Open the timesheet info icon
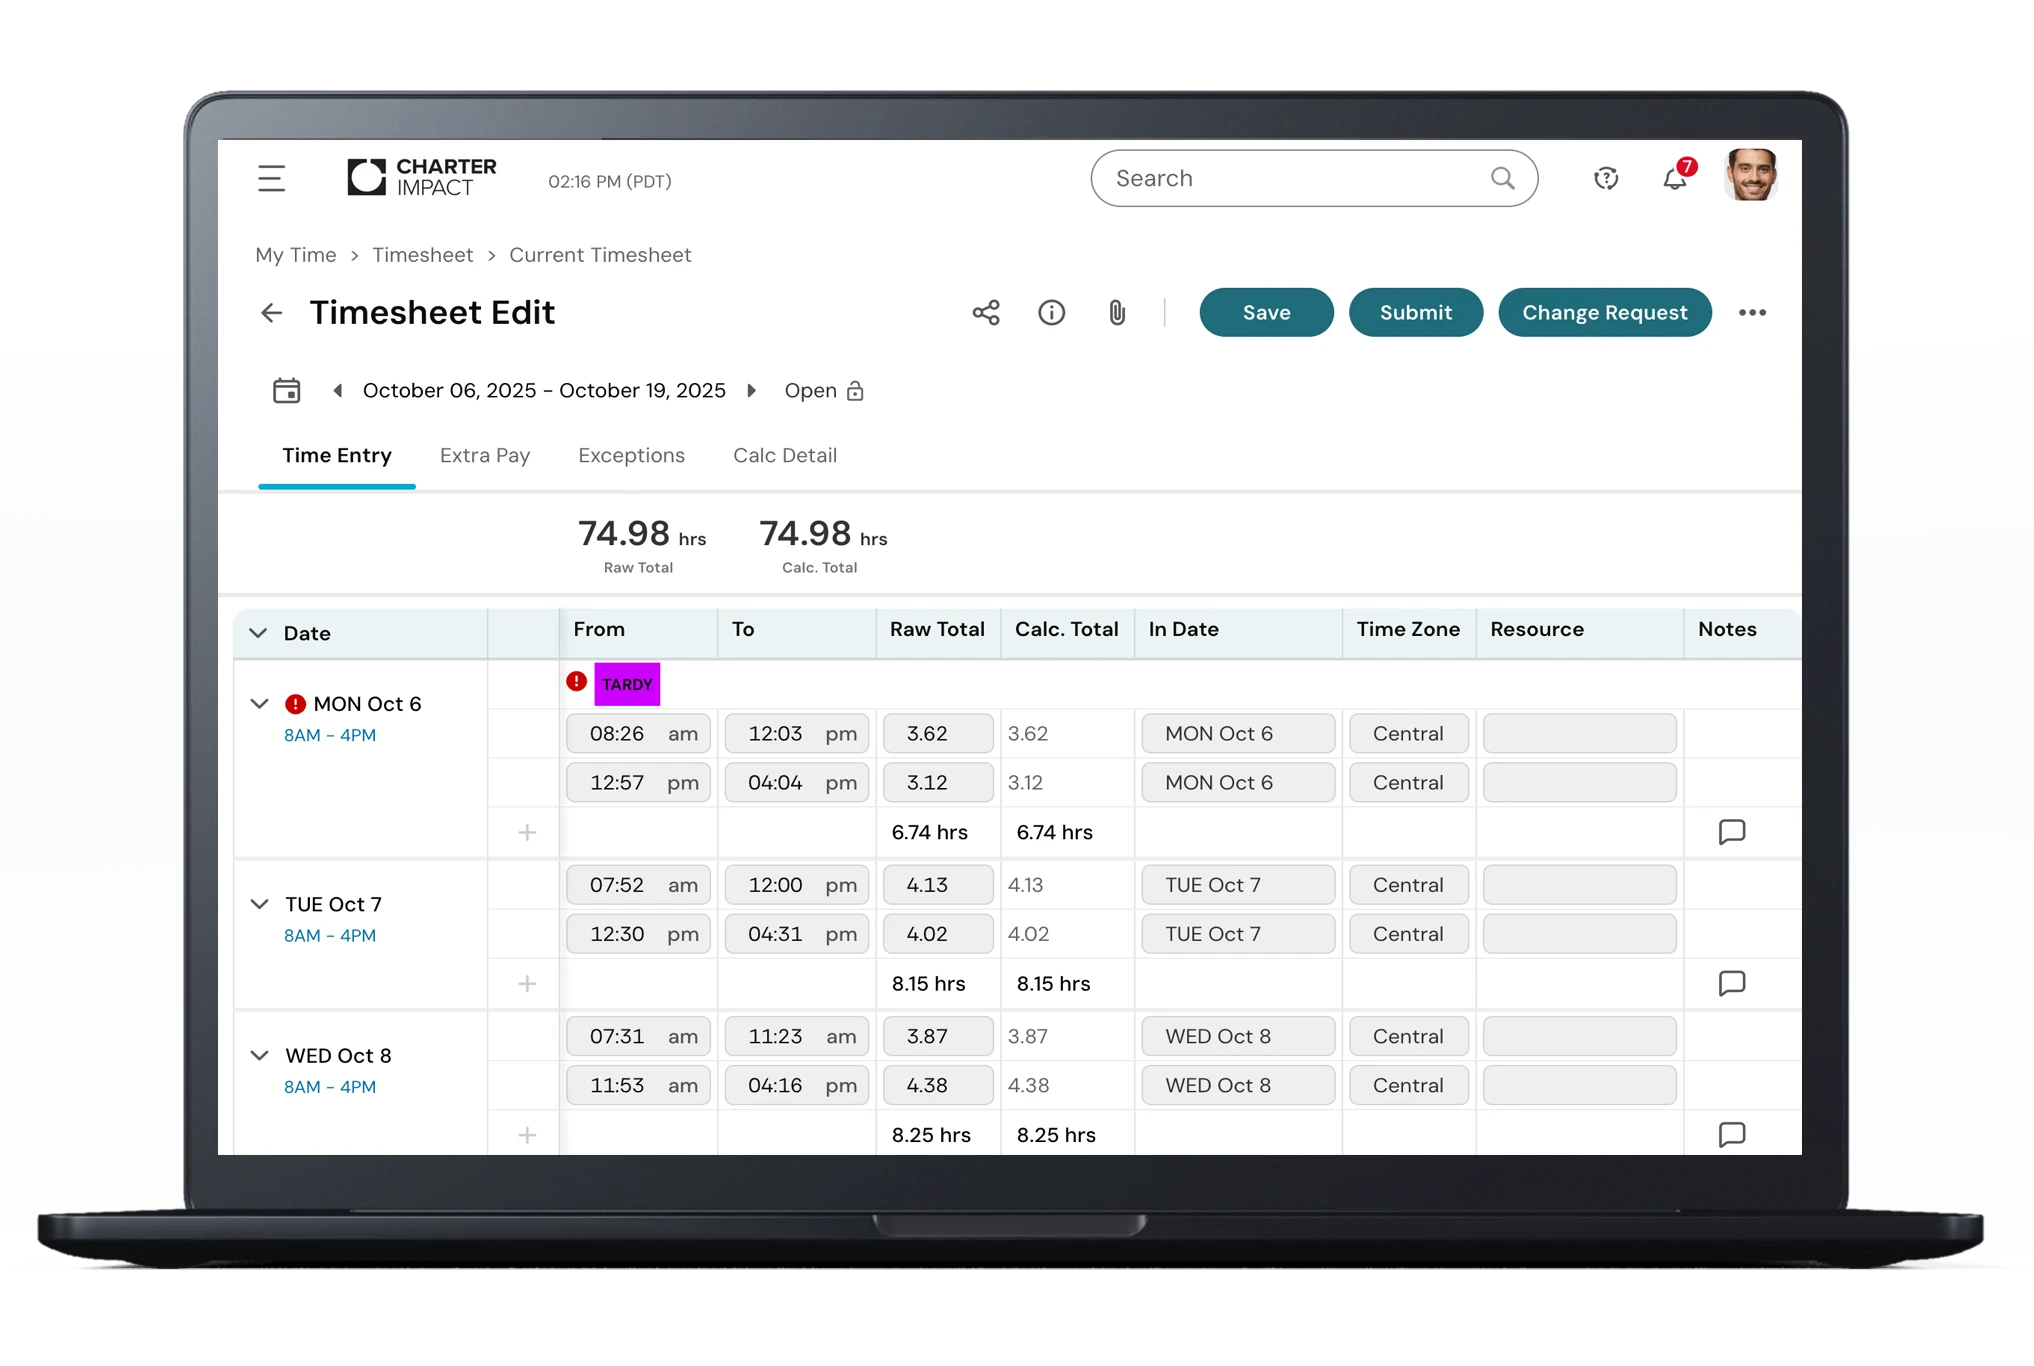Screen dimensions: 2034x1366 (1051, 313)
